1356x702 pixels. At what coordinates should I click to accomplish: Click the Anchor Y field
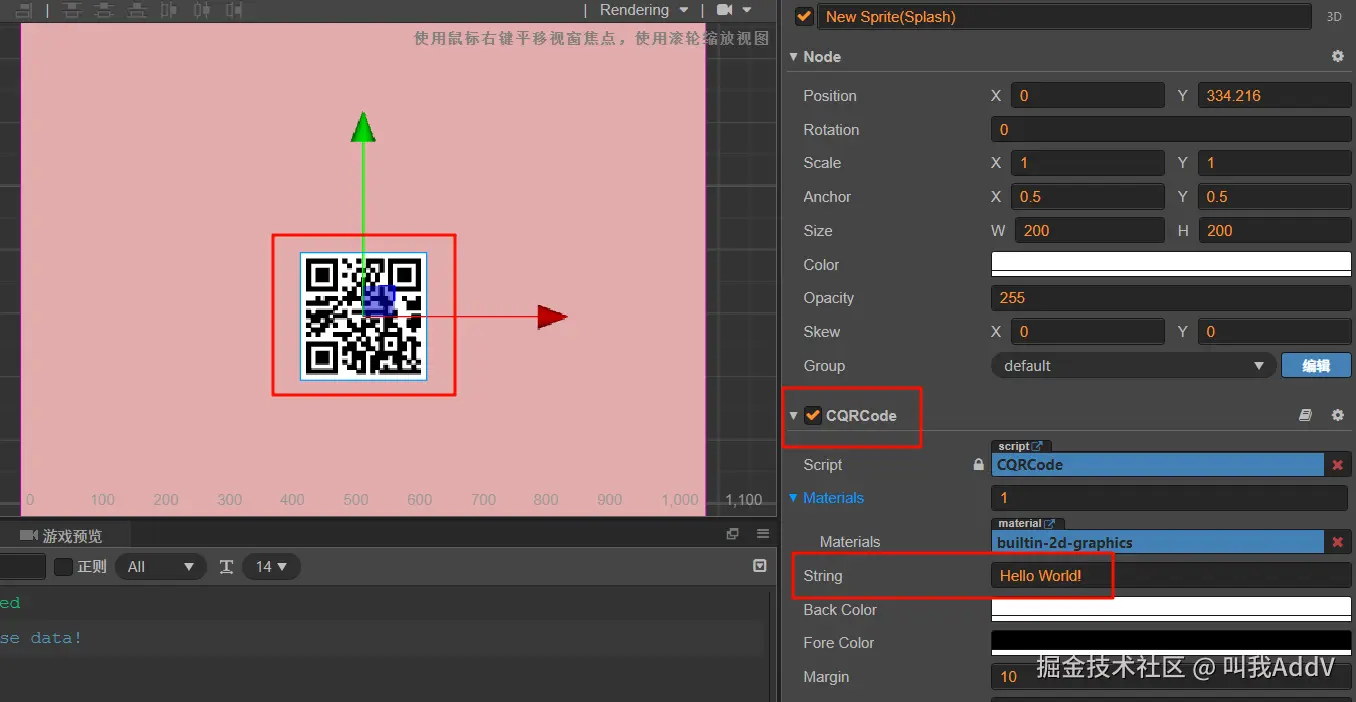click(1275, 197)
